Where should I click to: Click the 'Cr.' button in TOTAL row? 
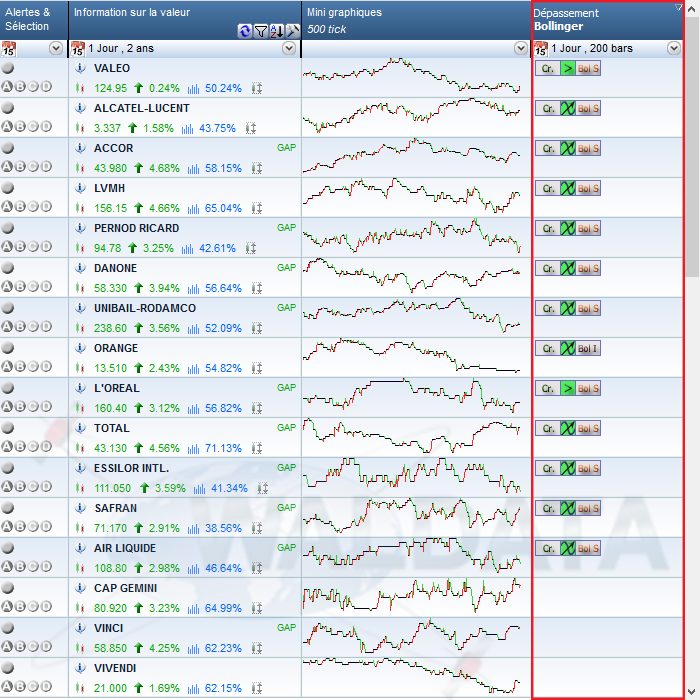[x=548, y=428]
